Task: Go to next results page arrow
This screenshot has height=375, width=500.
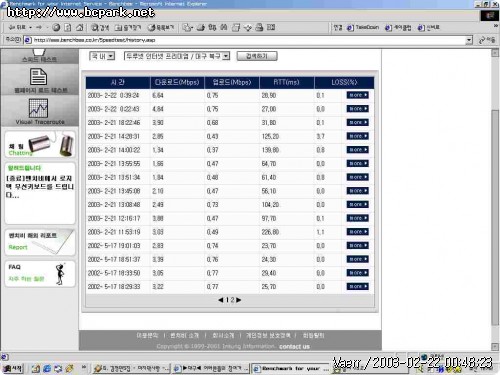Action: point(239,300)
